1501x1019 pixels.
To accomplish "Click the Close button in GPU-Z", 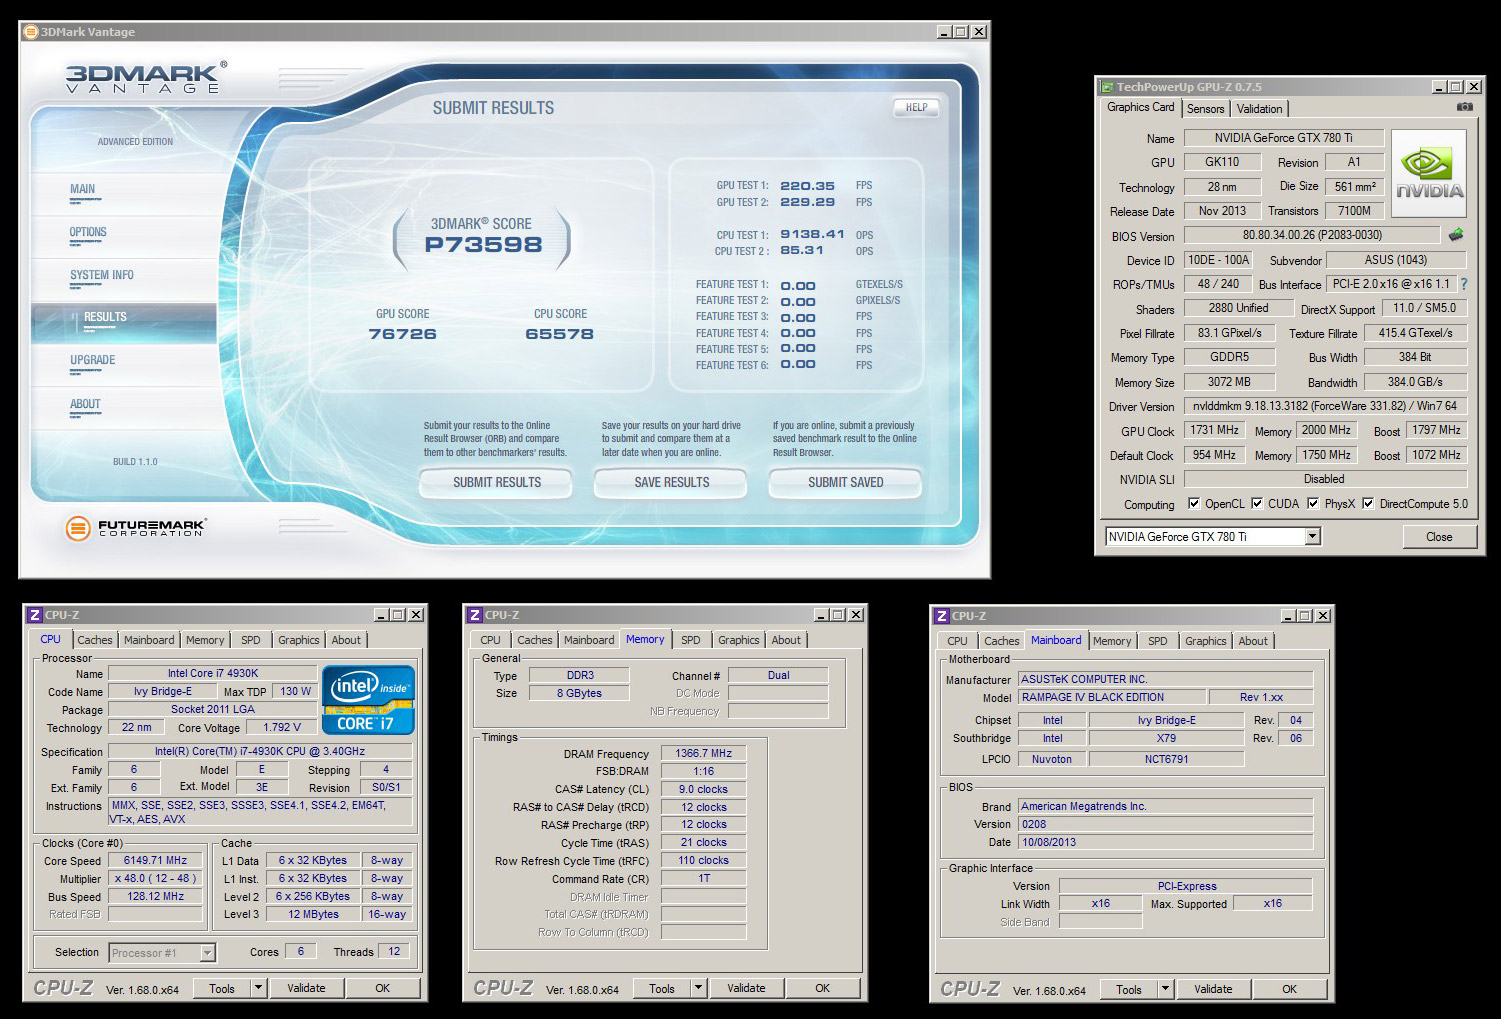I will coord(1439,537).
